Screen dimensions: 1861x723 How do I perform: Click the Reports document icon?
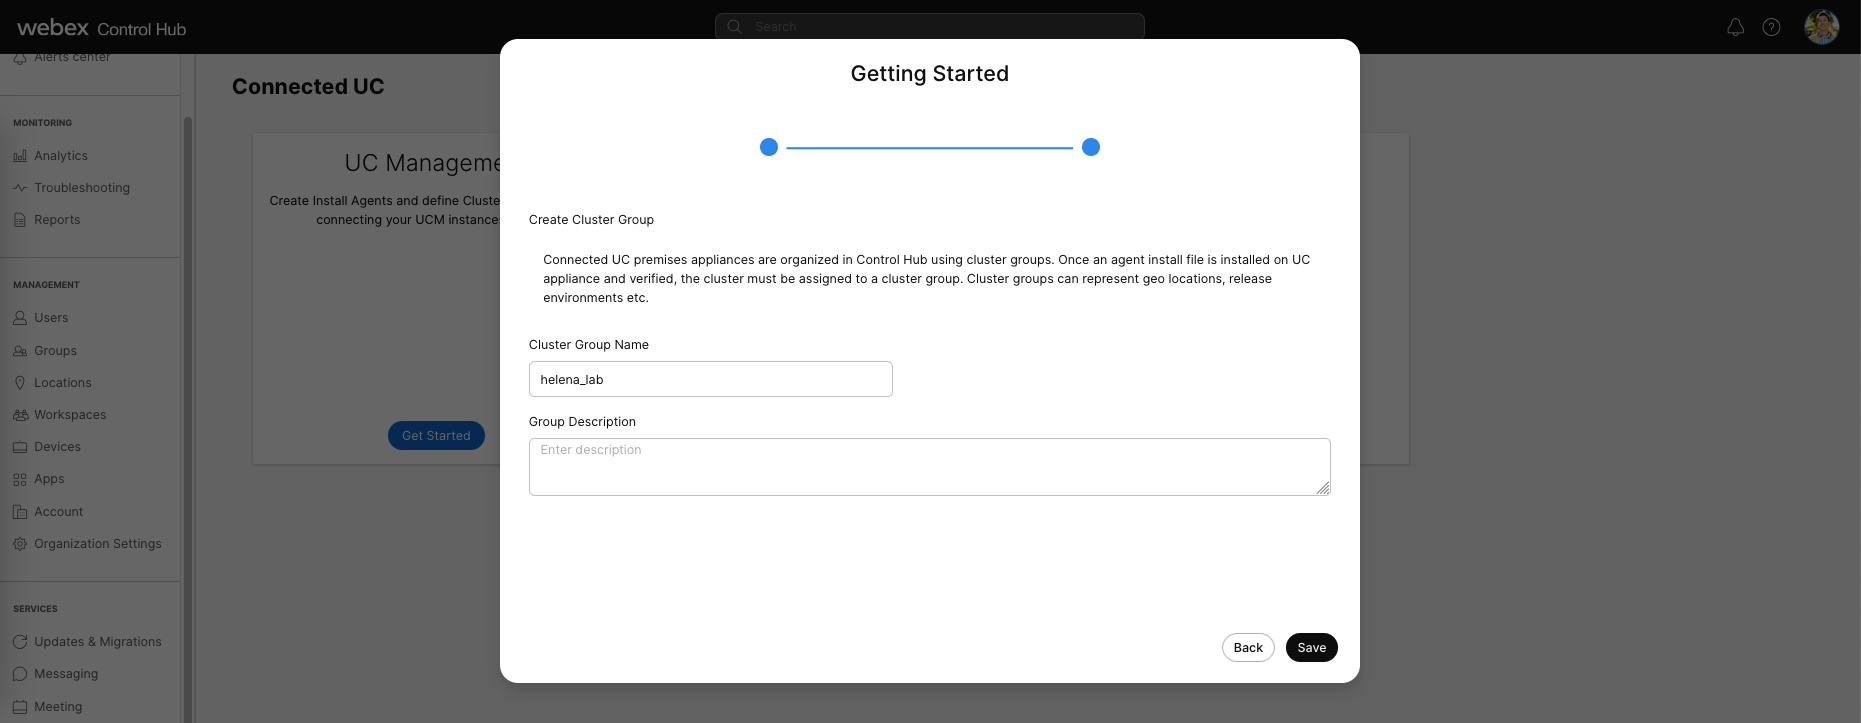click(20, 220)
